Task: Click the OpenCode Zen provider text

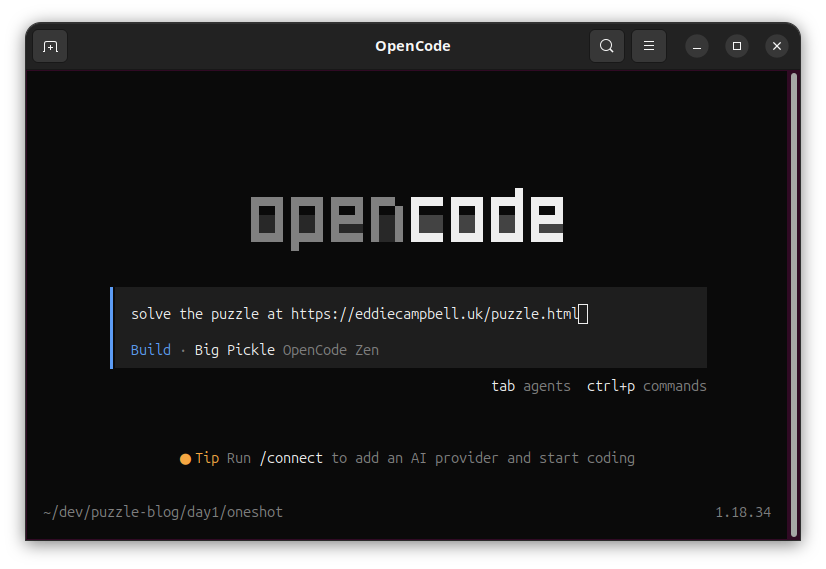Action: click(x=331, y=350)
